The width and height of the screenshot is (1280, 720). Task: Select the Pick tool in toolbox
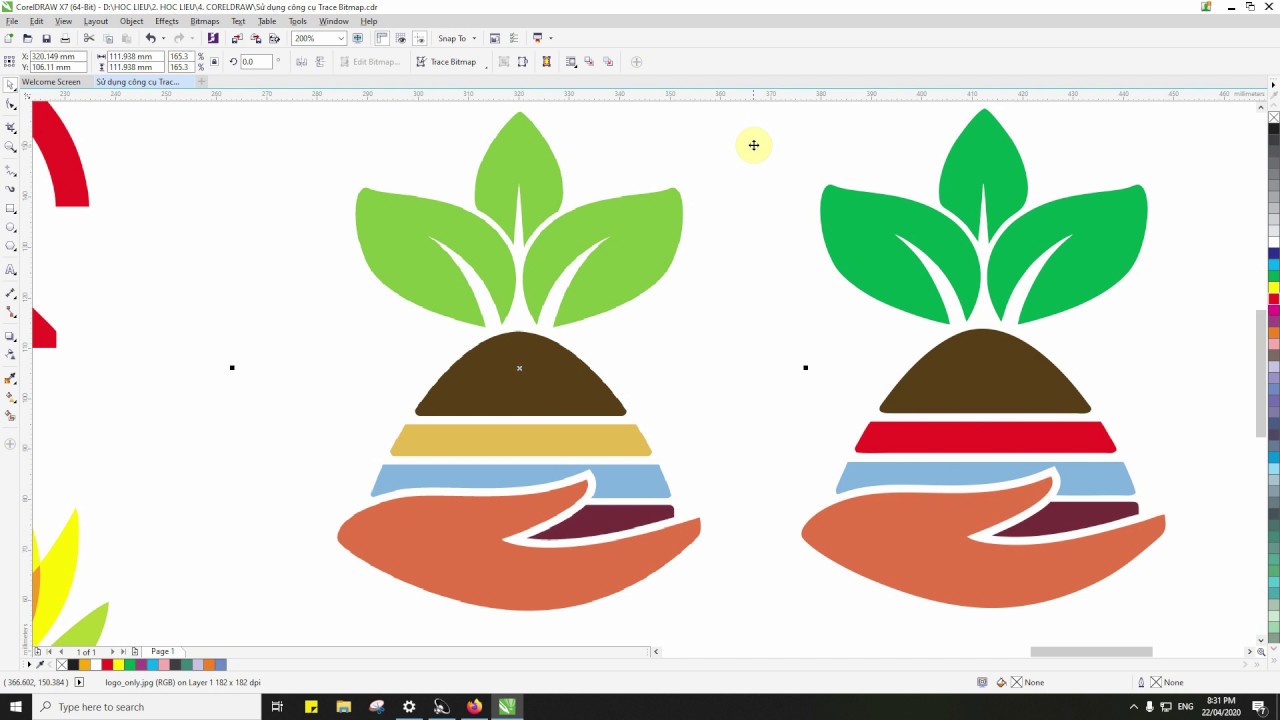click(x=10, y=86)
